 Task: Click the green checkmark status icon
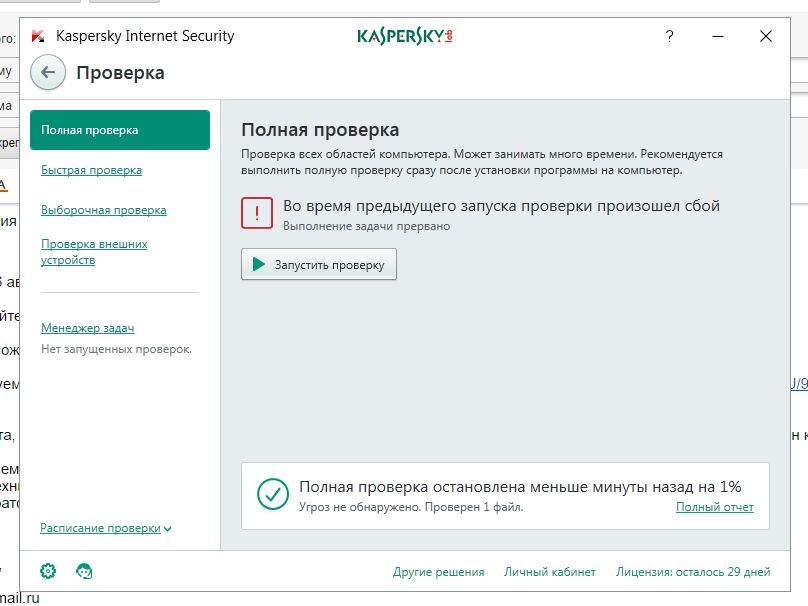[273, 494]
